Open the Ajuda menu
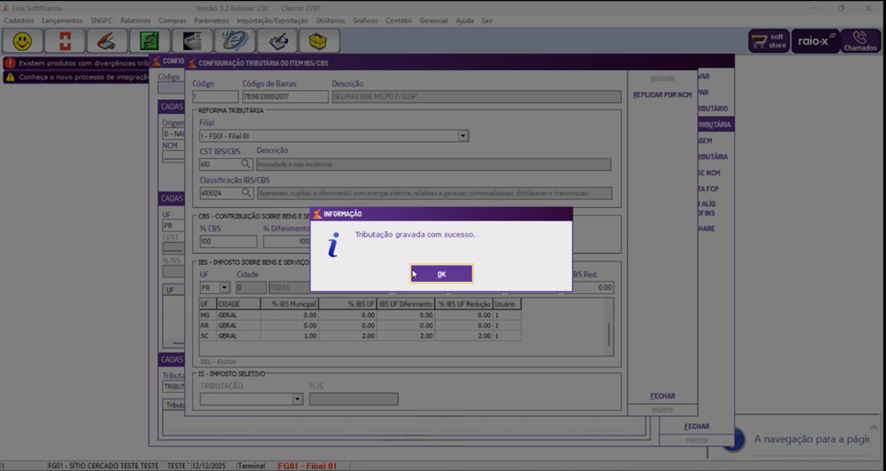 pyautogui.click(x=464, y=20)
